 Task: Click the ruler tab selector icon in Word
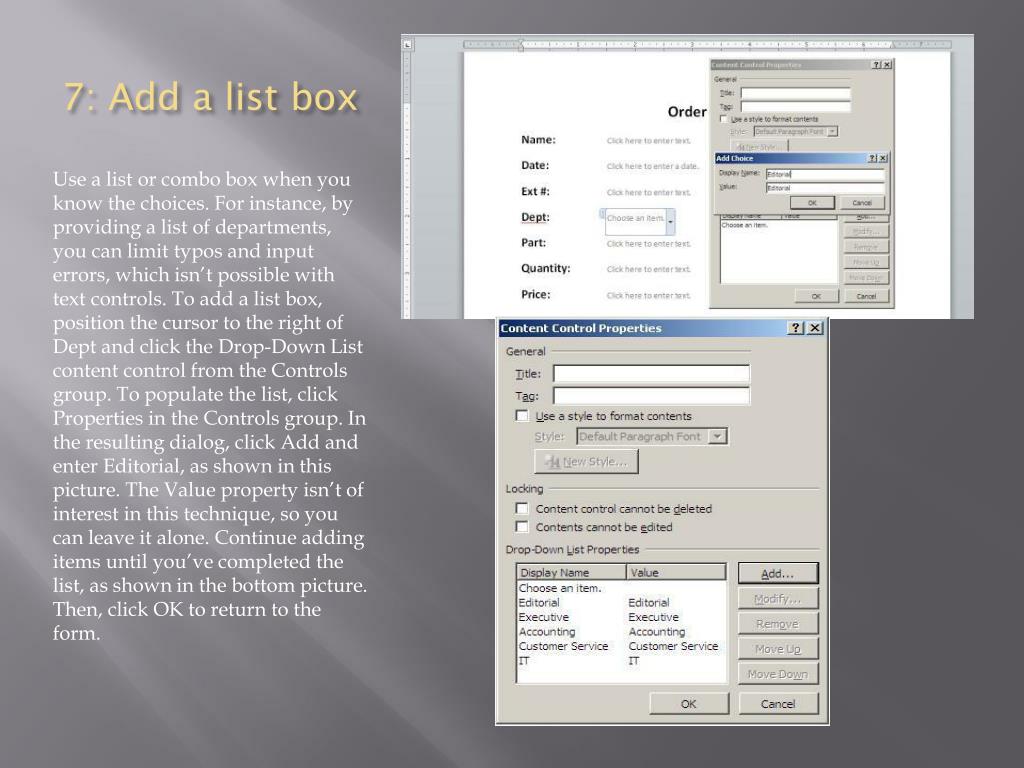coord(407,44)
